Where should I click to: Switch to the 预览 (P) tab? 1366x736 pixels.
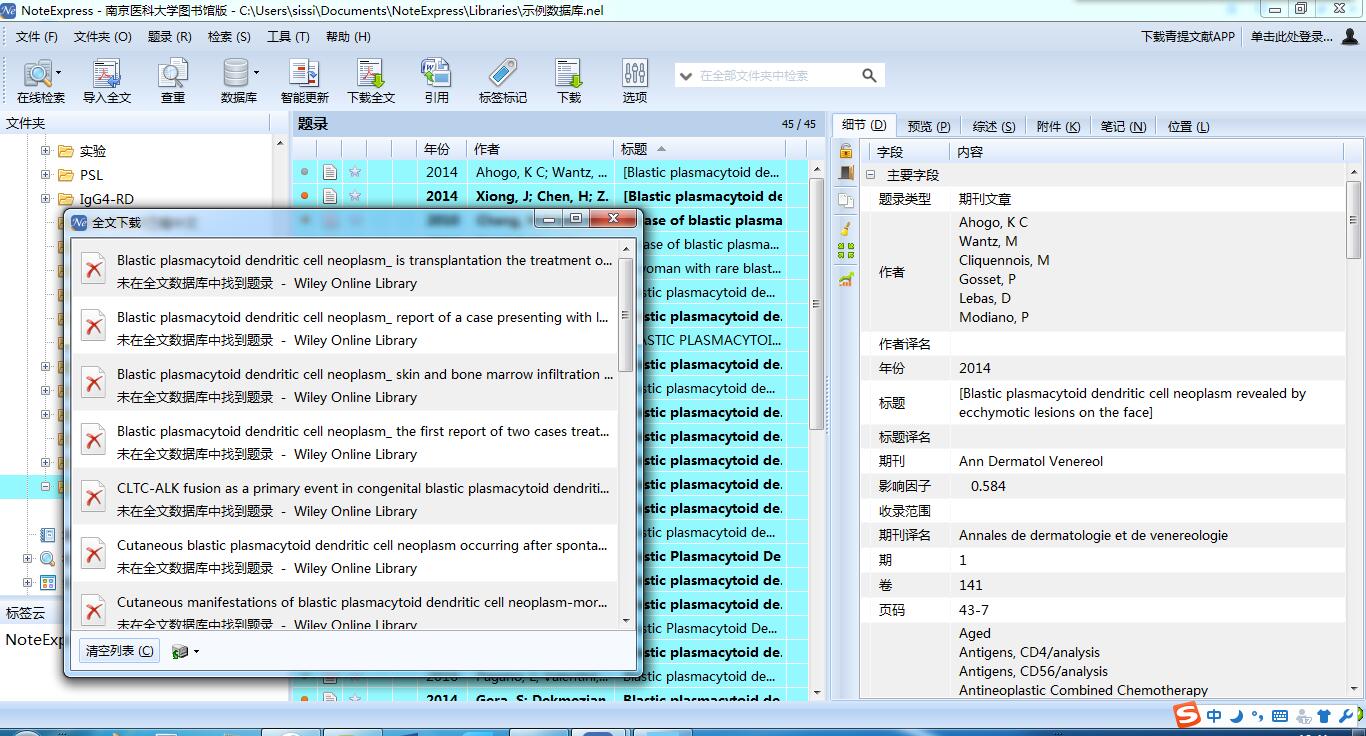pos(928,126)
